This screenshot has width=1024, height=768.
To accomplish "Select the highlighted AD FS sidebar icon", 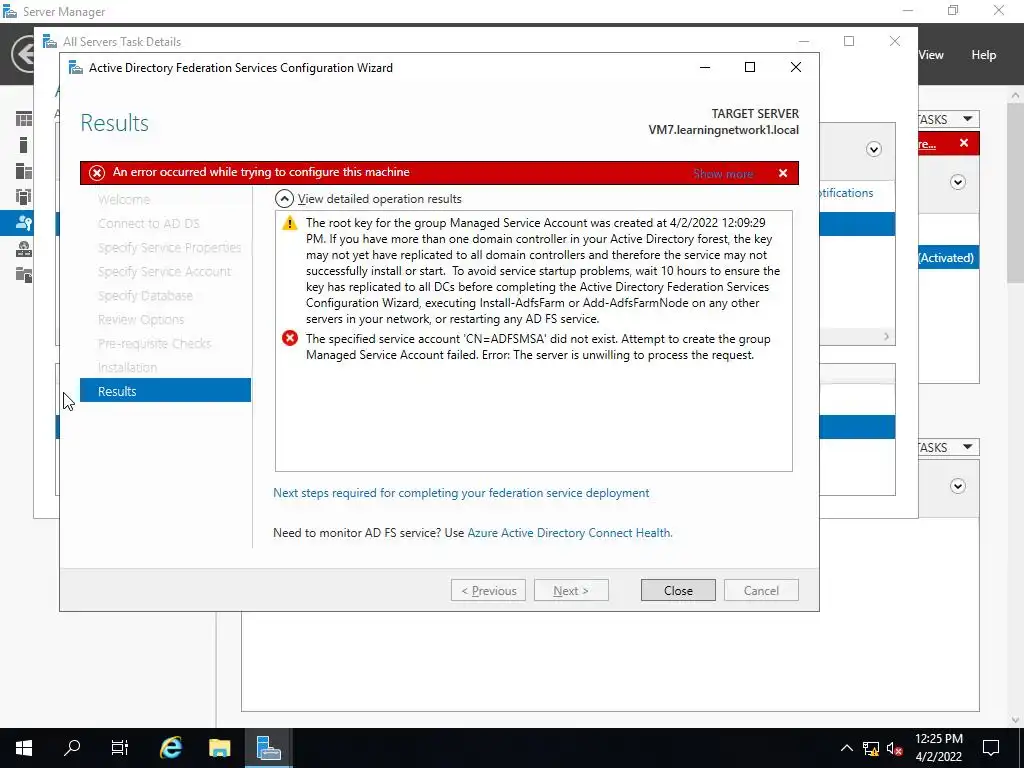I will pos(24,223).
